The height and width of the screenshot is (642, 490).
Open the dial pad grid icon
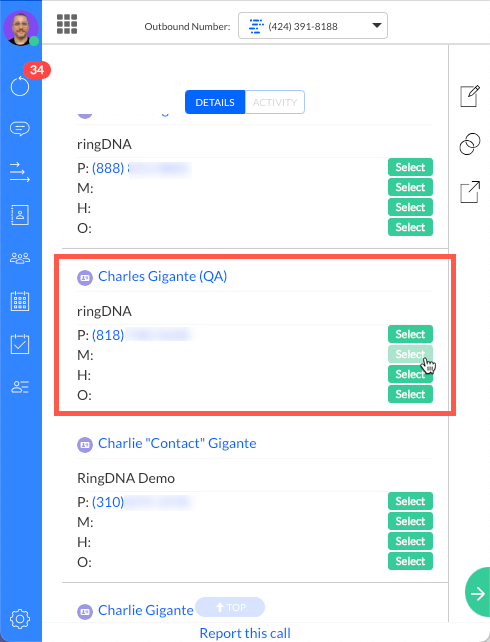point(67,24)
